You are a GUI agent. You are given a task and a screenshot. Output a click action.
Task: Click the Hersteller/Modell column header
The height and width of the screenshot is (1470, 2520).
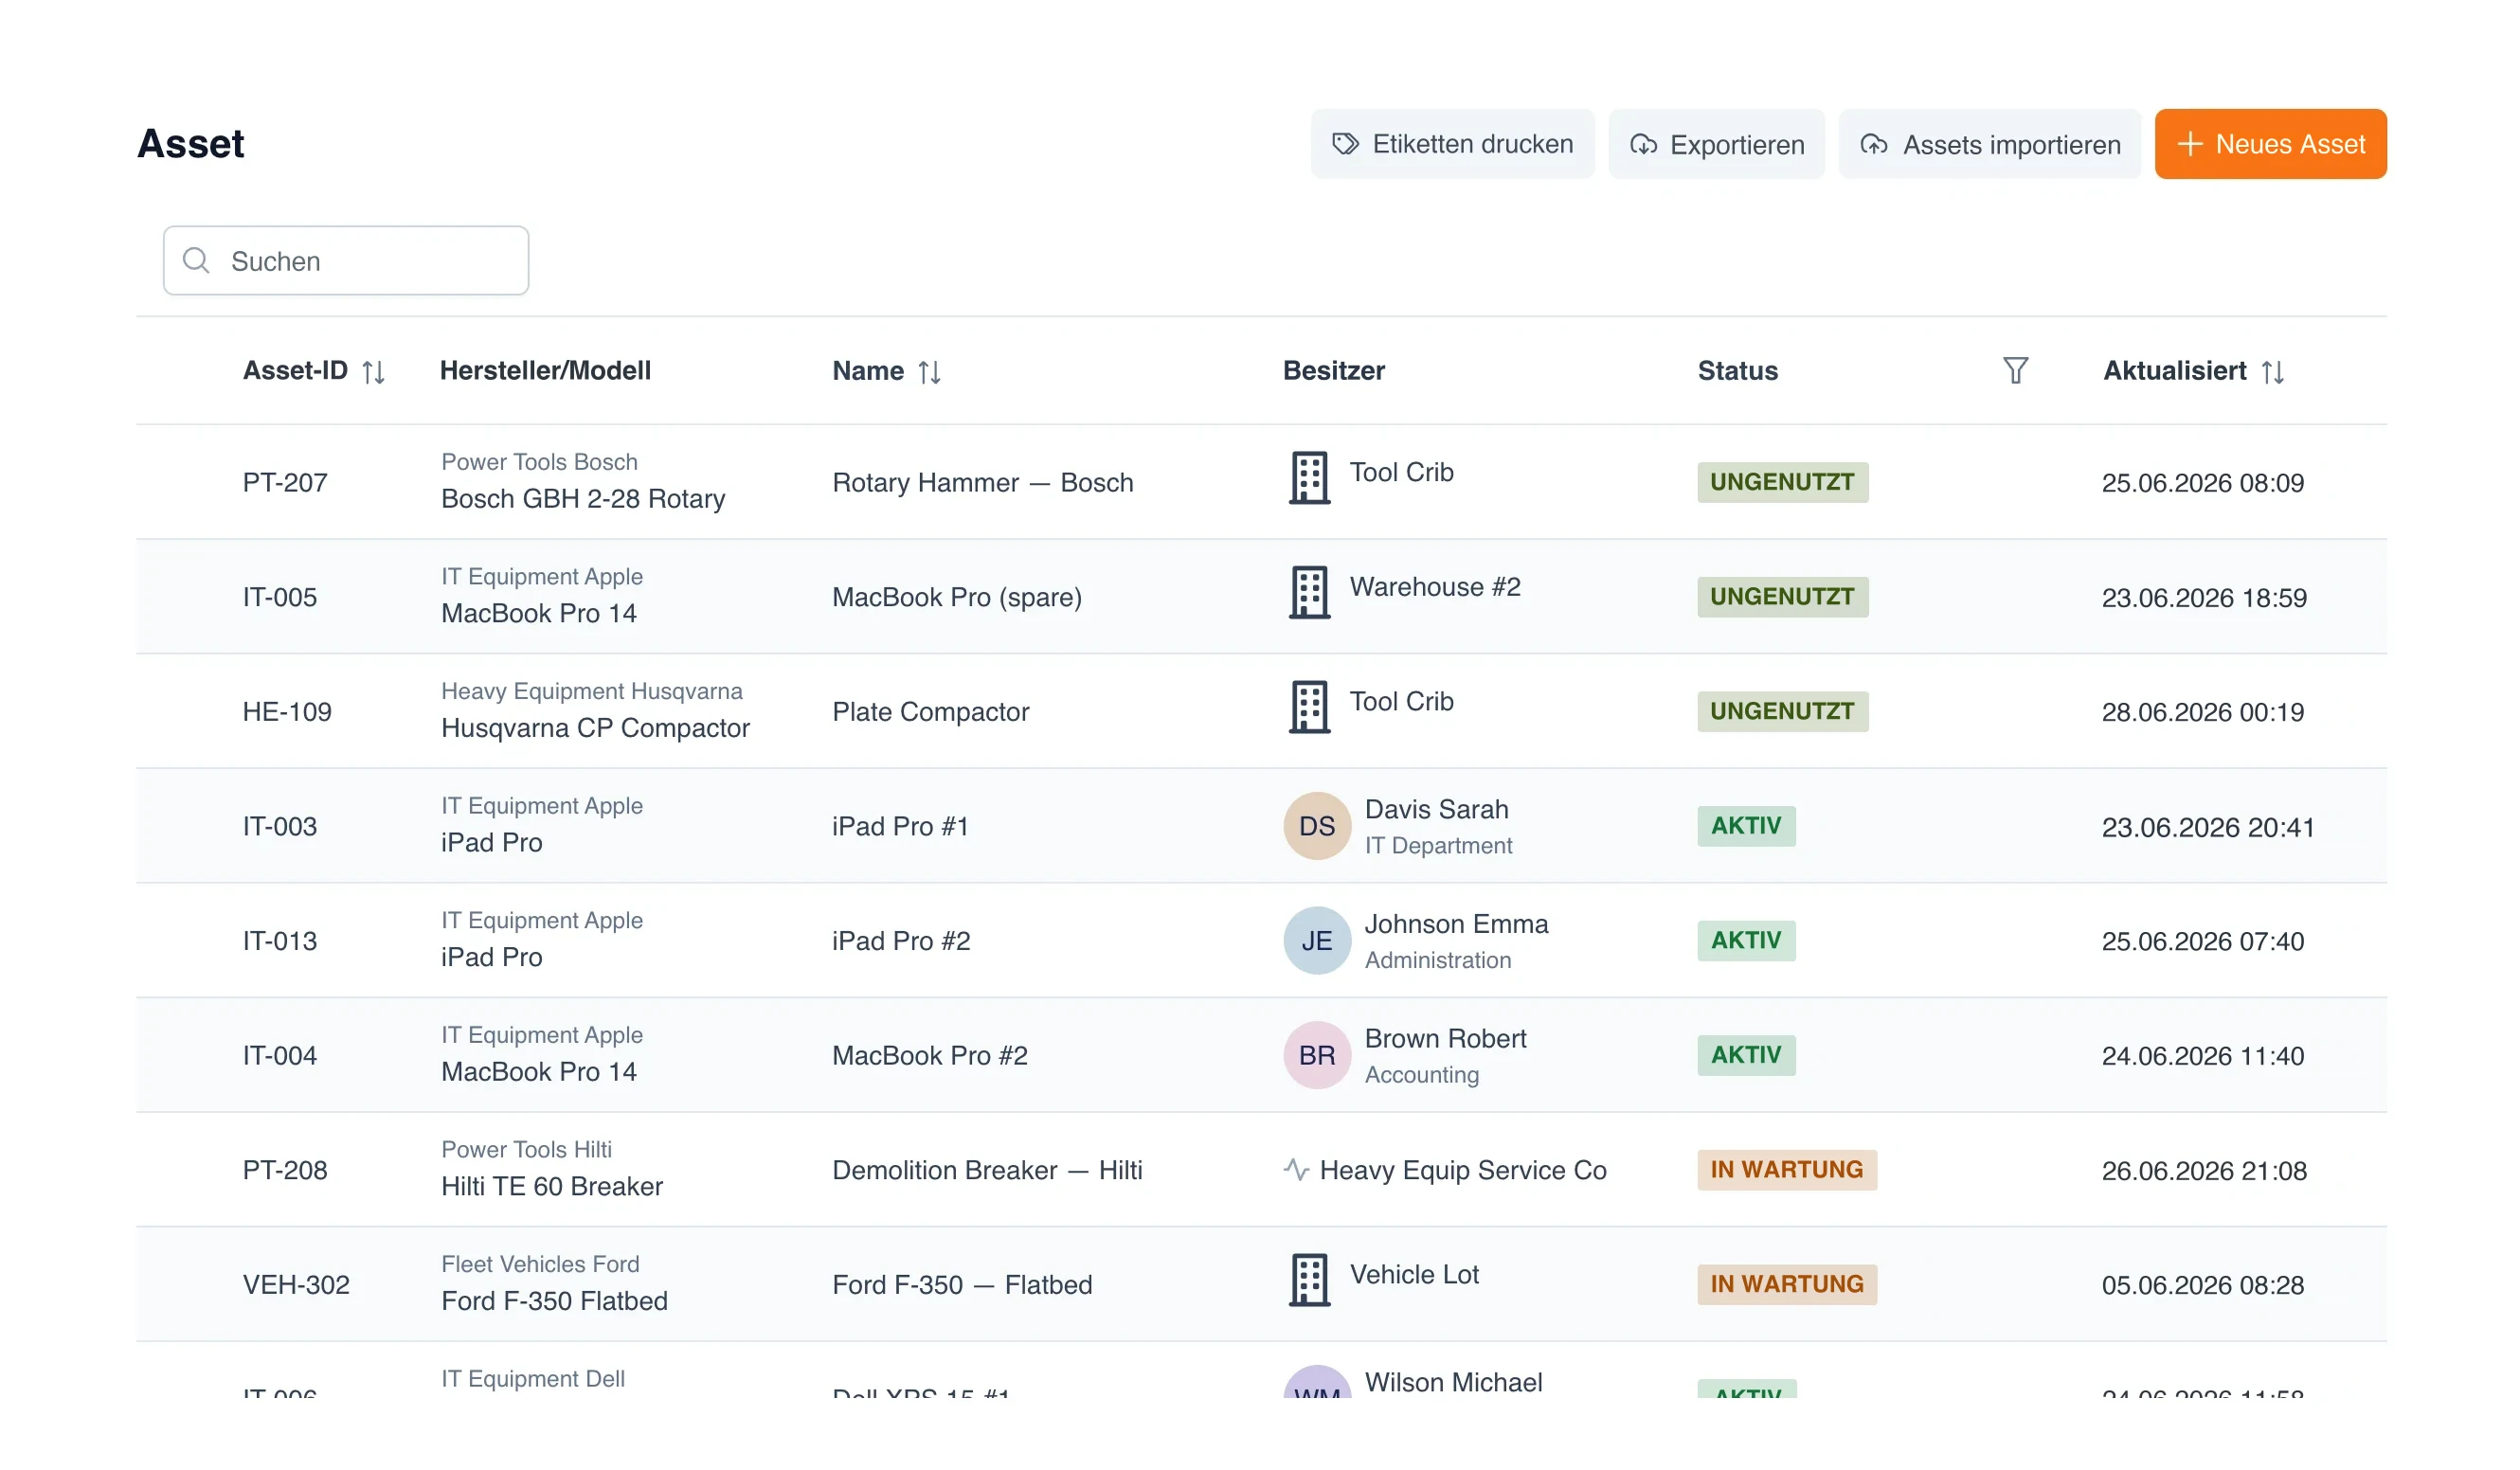(x=545, y=371)
